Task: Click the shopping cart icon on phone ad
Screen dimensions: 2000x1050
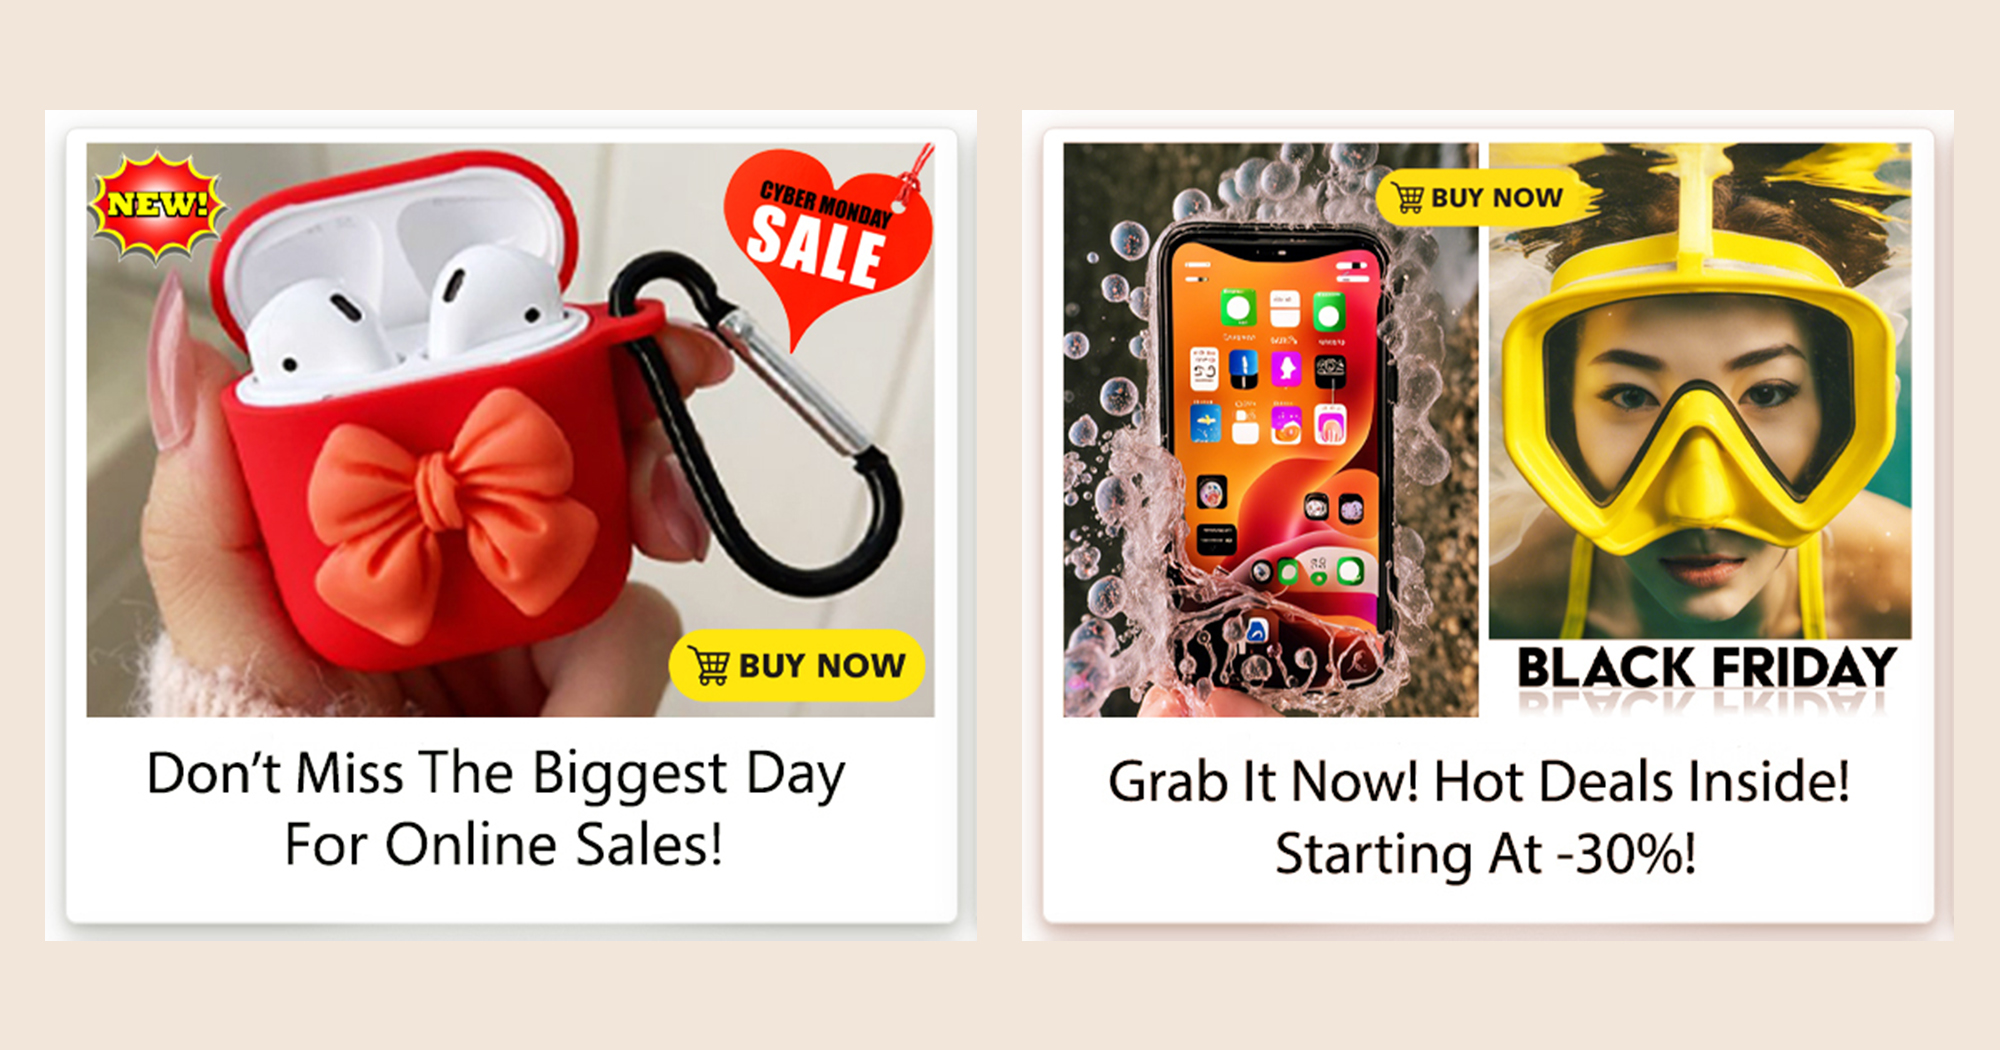Action: point(1408,198)
